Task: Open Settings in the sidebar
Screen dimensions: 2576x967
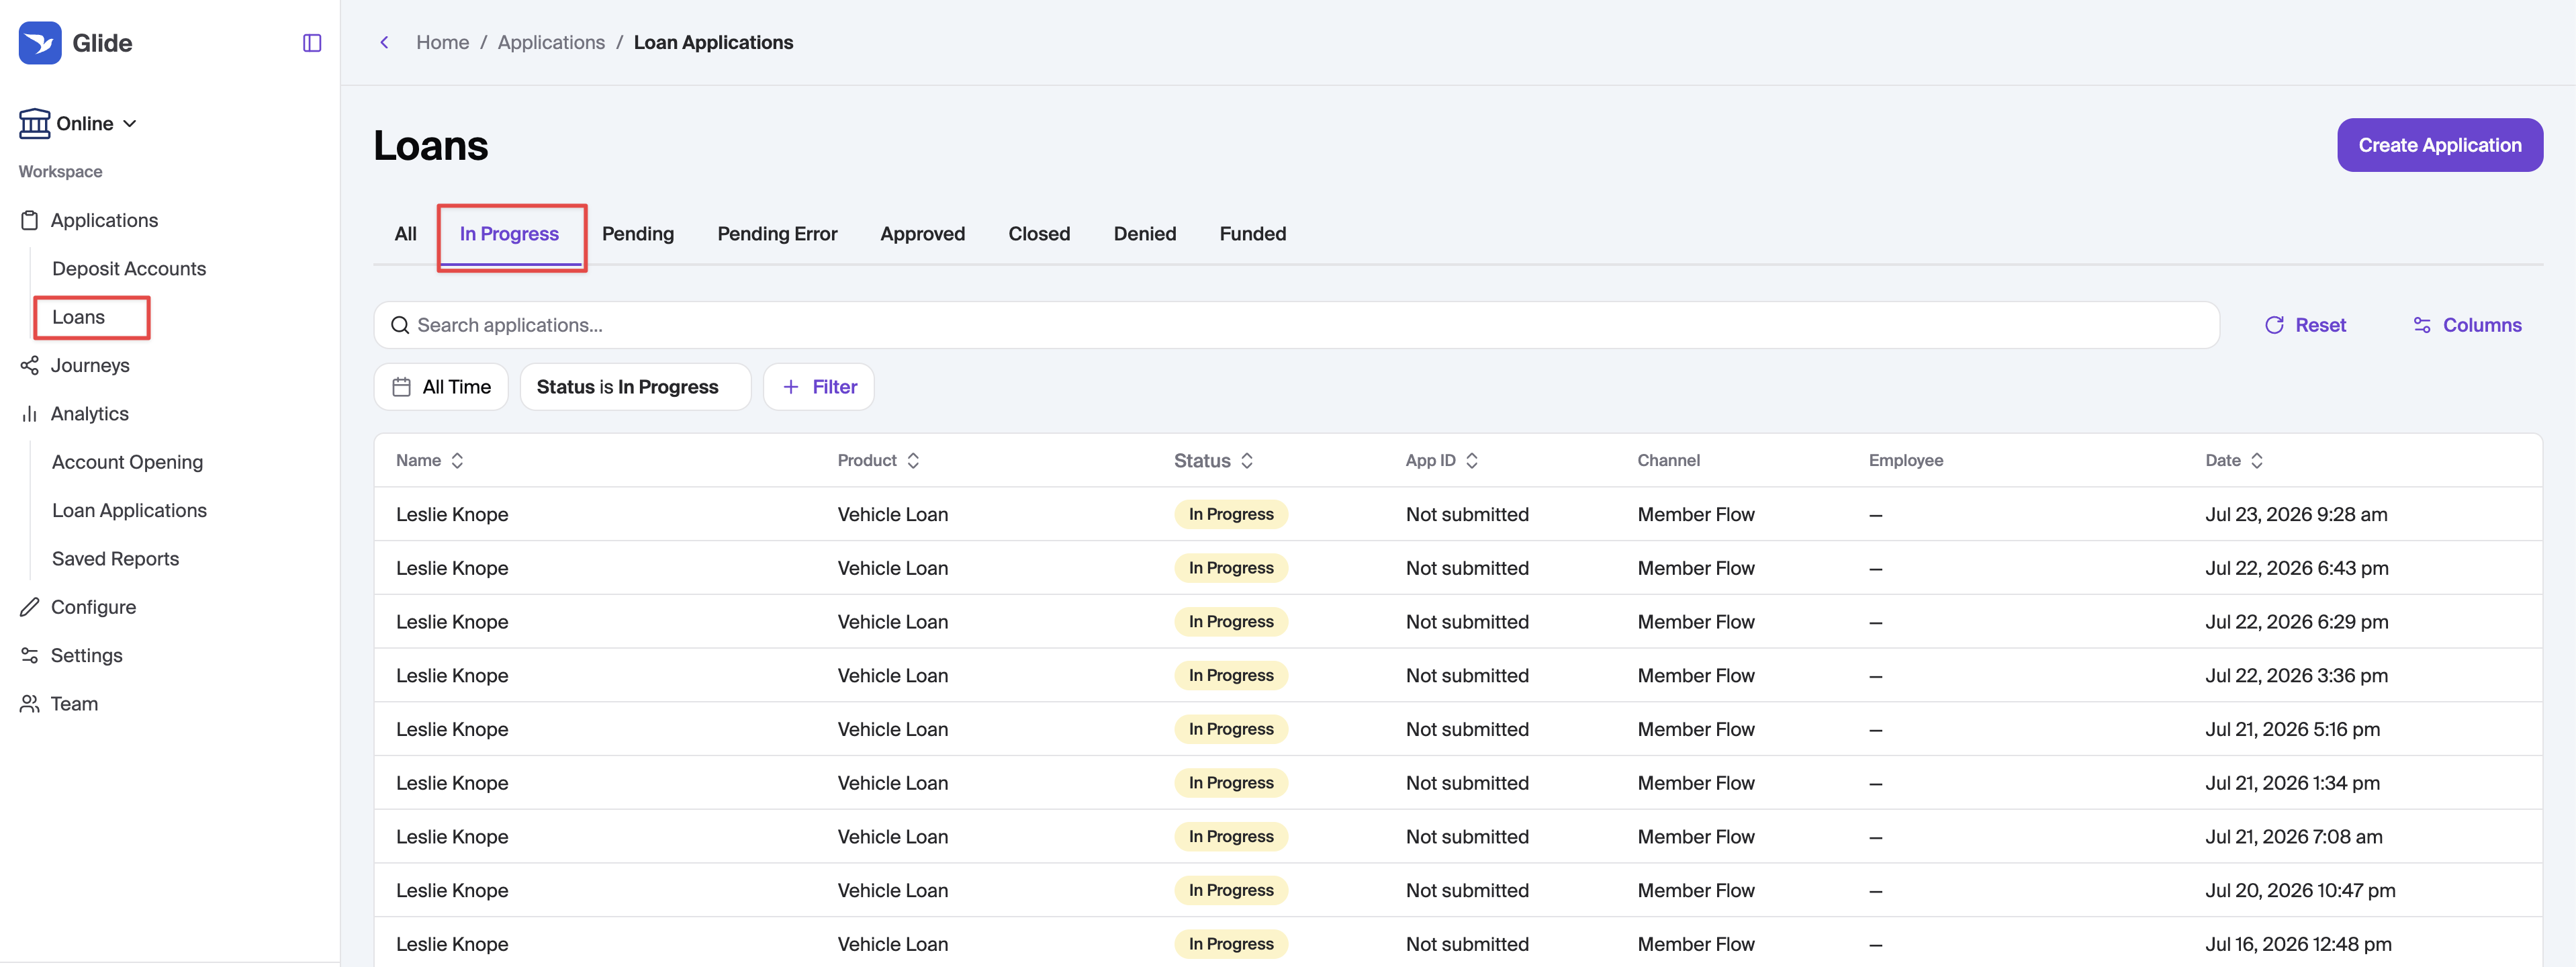Action: (x=86, y=655)
